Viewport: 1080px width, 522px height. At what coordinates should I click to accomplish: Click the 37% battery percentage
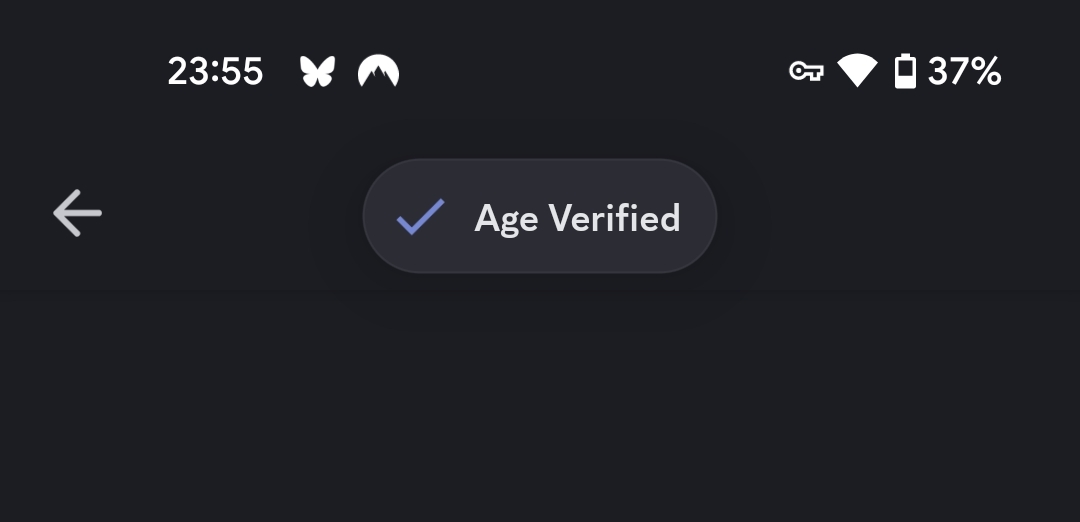tap(964, 71)
